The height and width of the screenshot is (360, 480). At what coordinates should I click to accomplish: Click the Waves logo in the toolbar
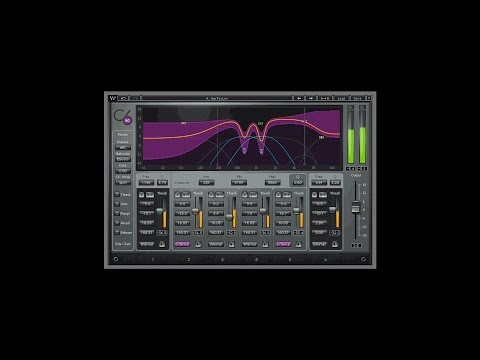[x=112, y=98]
